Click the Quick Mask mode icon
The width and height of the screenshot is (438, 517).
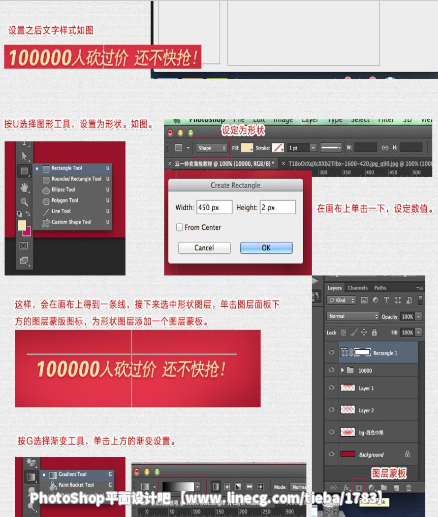[24, 246]
